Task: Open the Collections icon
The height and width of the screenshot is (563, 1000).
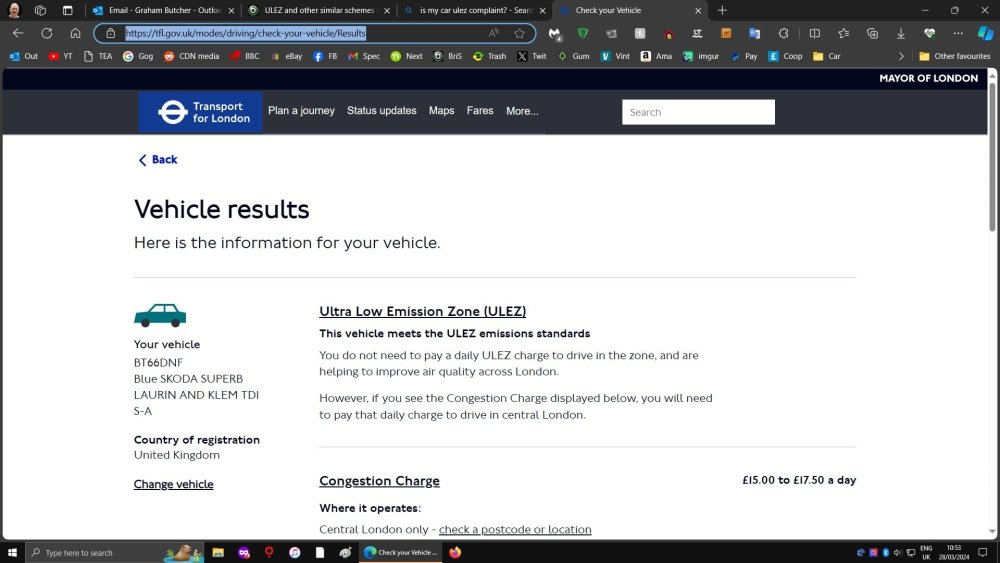Action: [872, 33]
